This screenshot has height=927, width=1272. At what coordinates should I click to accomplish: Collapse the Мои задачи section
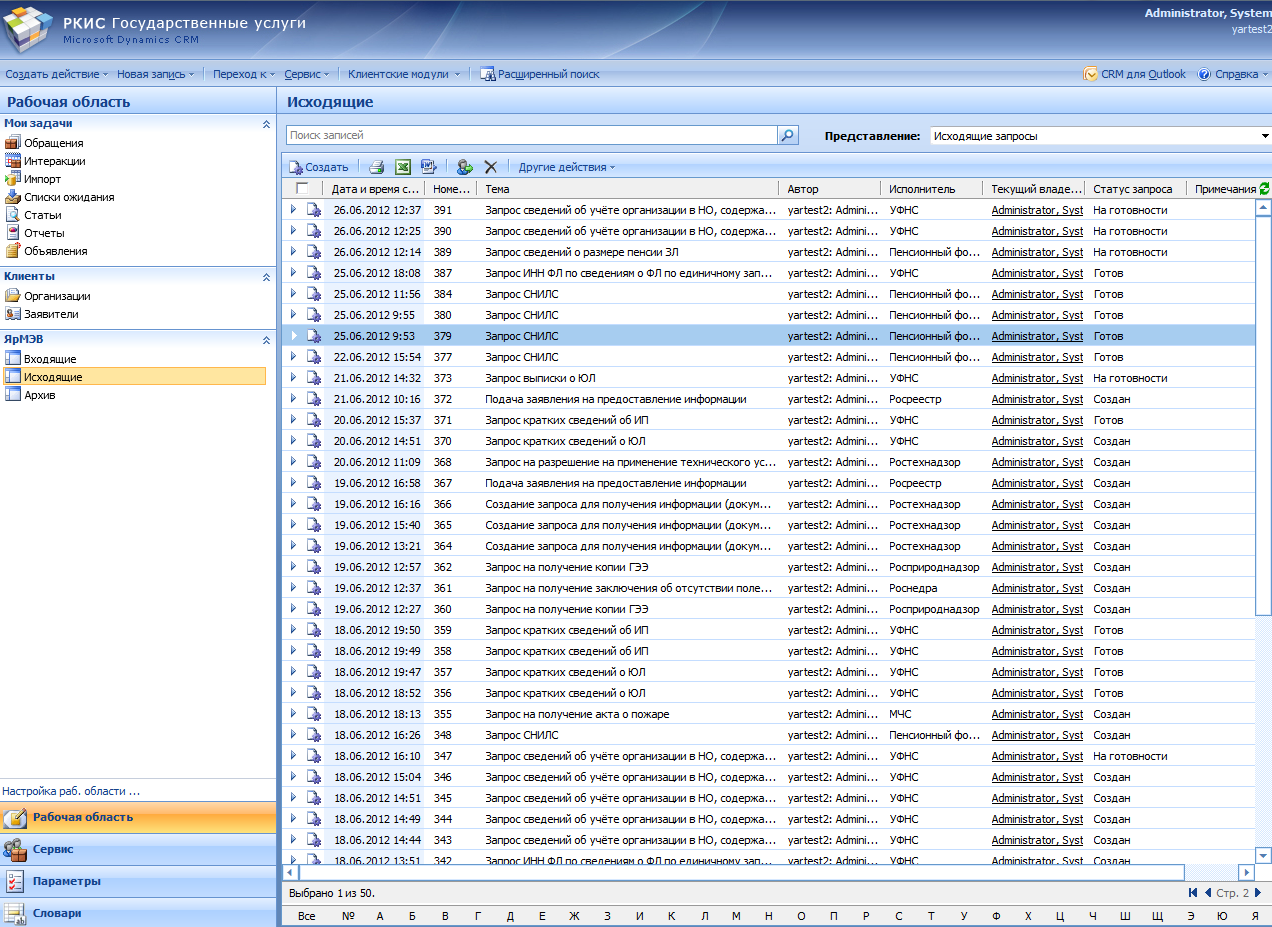266,124
